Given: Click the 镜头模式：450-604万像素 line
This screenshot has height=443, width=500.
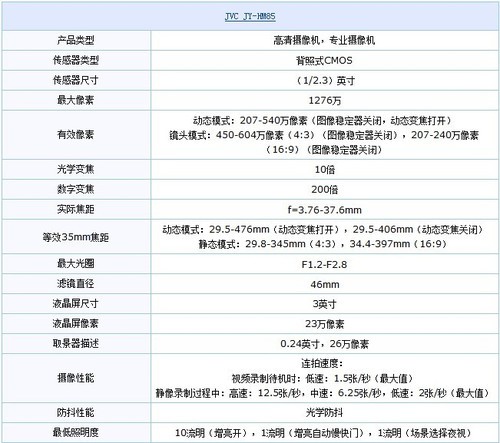Looking at the screenshot, I should (324, 135).
